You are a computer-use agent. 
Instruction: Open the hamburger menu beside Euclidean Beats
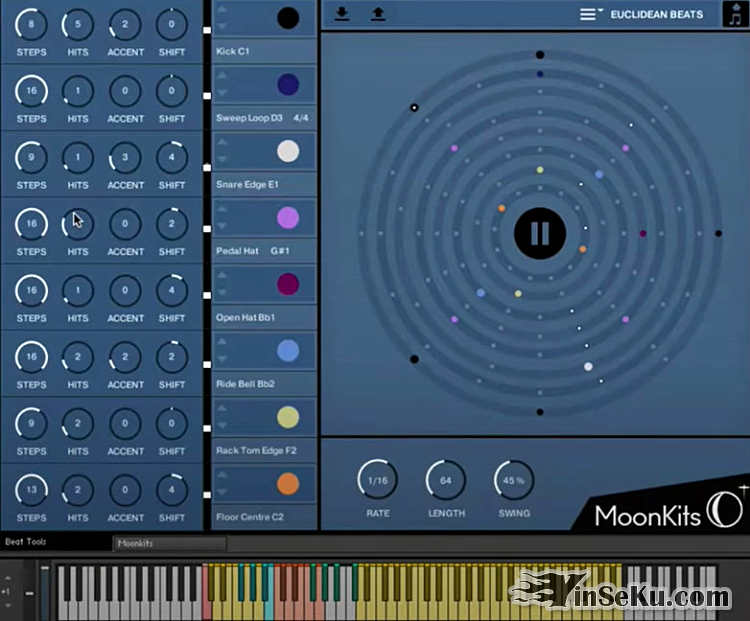click(589, 15)
